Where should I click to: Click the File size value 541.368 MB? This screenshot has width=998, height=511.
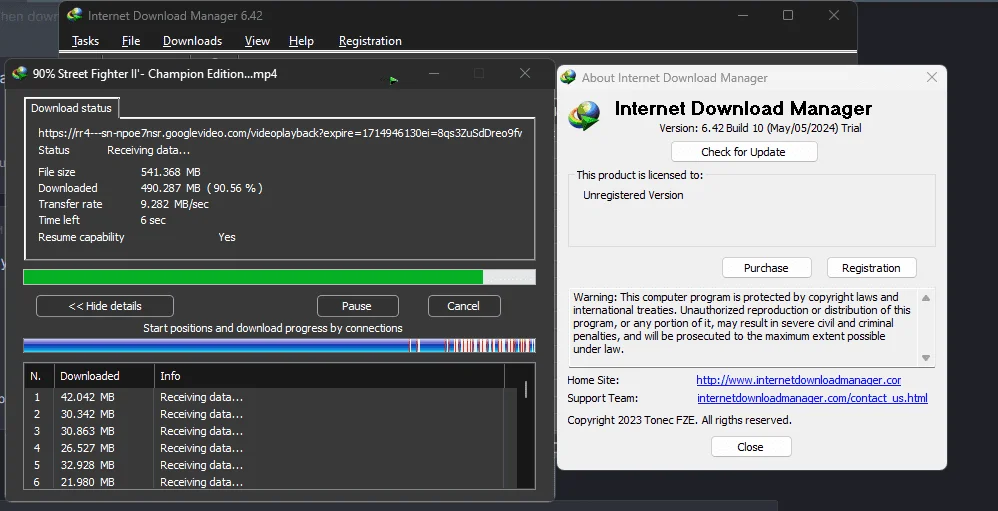[x=171, y=172]
